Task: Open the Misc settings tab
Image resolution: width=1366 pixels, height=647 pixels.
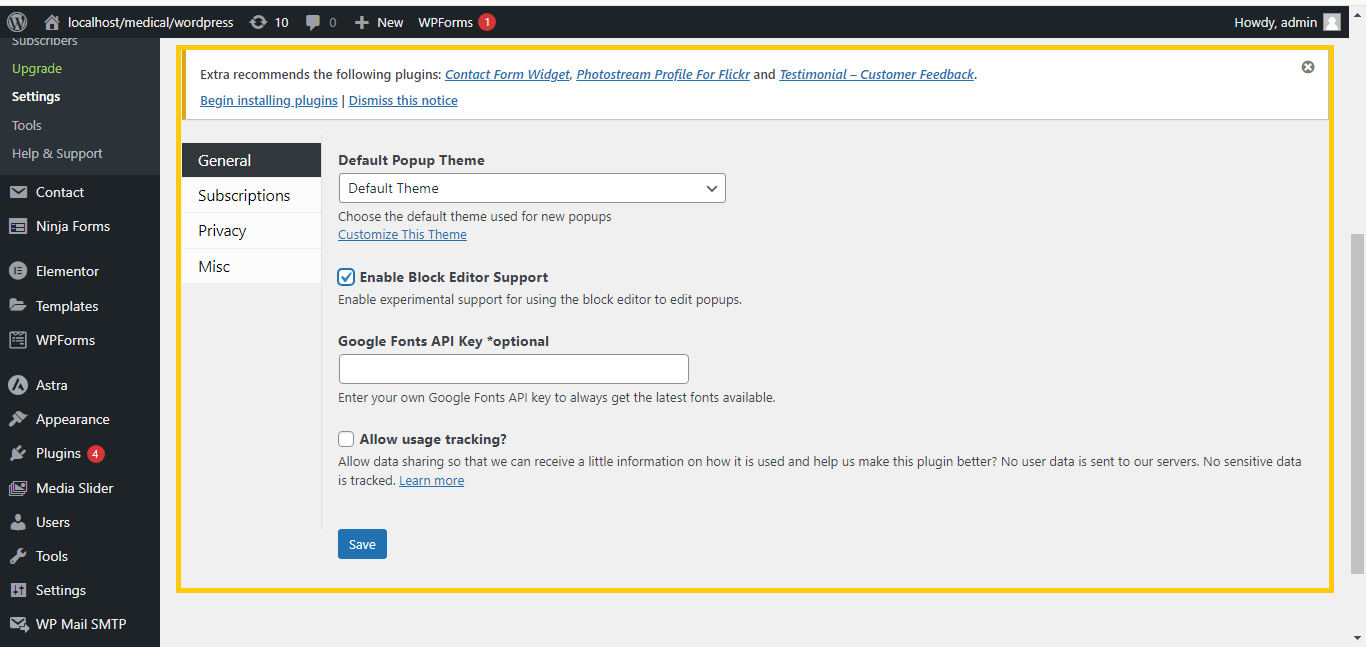Action: click(214, 266)
